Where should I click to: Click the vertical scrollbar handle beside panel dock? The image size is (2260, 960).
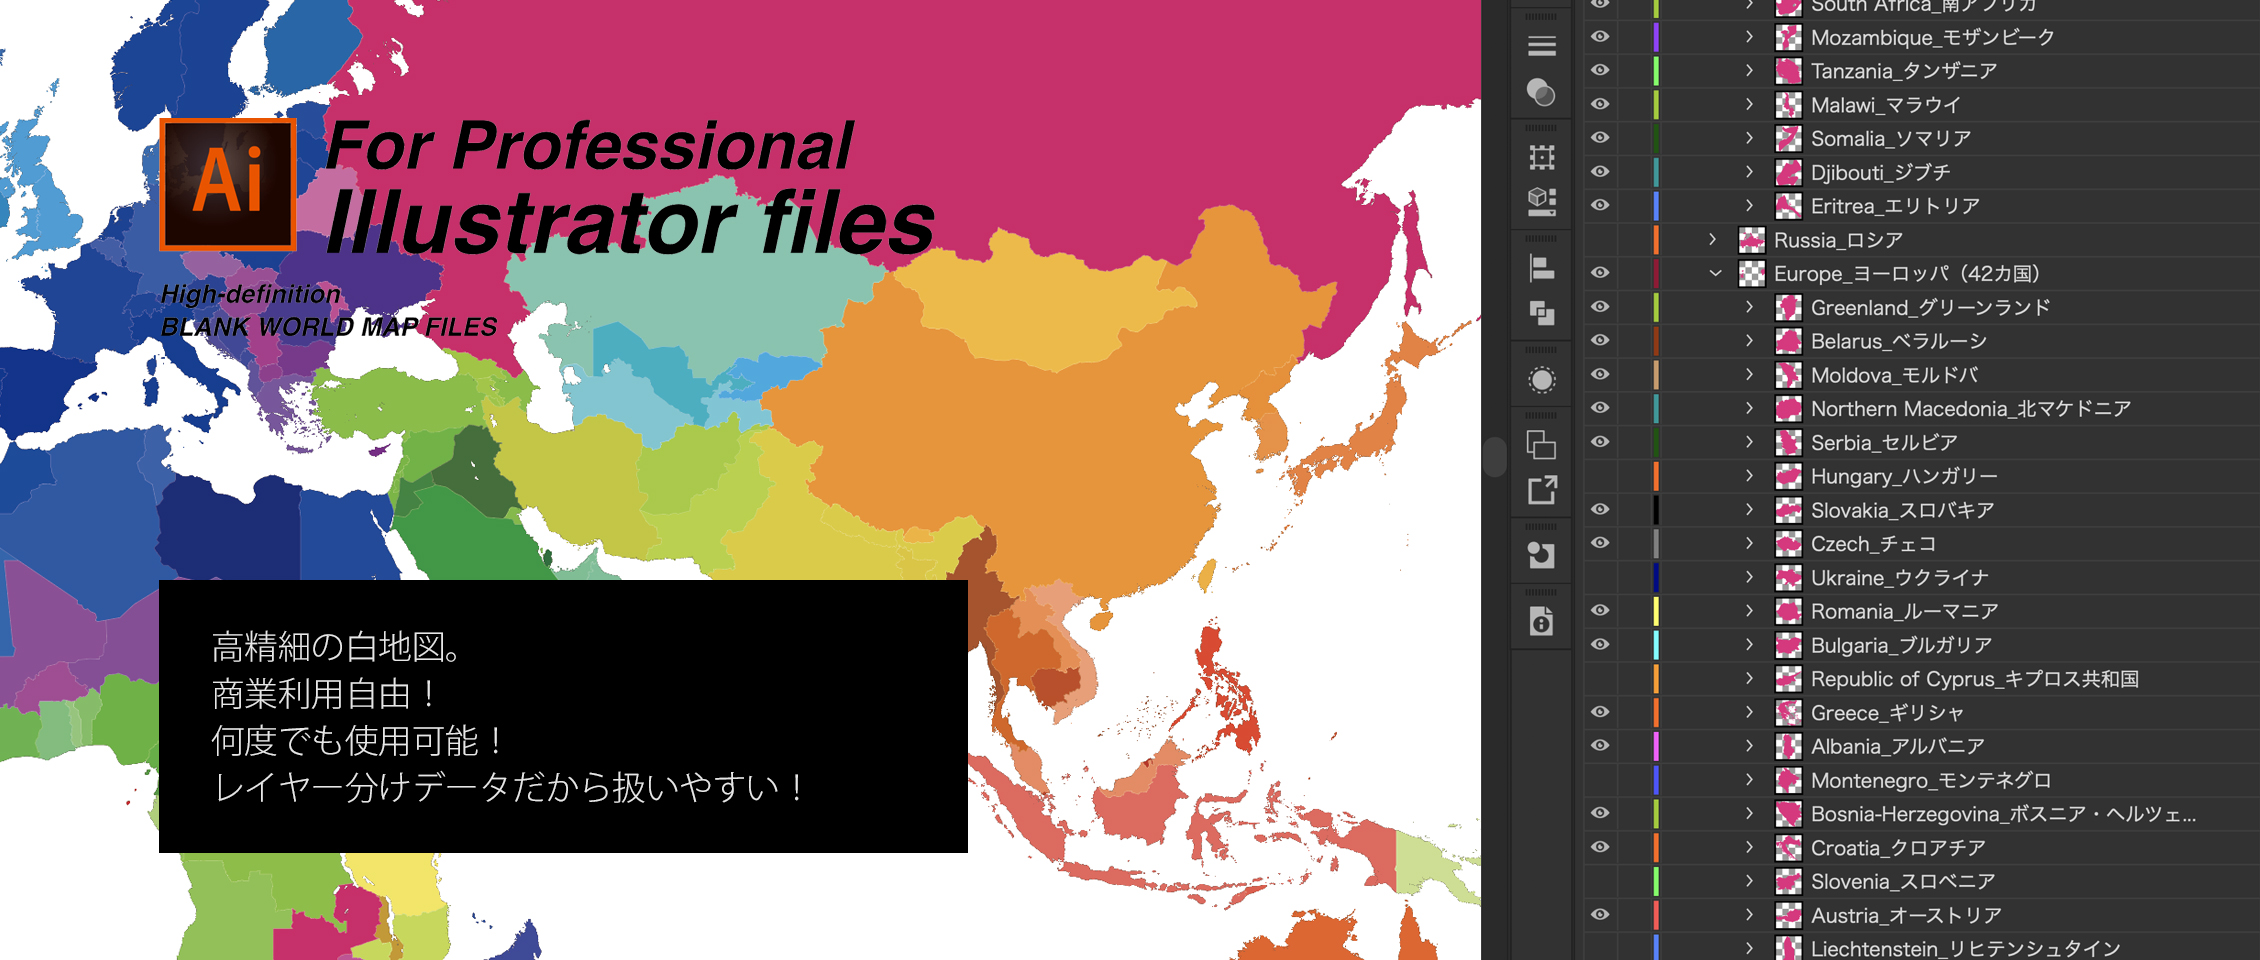pos(1495,457)
